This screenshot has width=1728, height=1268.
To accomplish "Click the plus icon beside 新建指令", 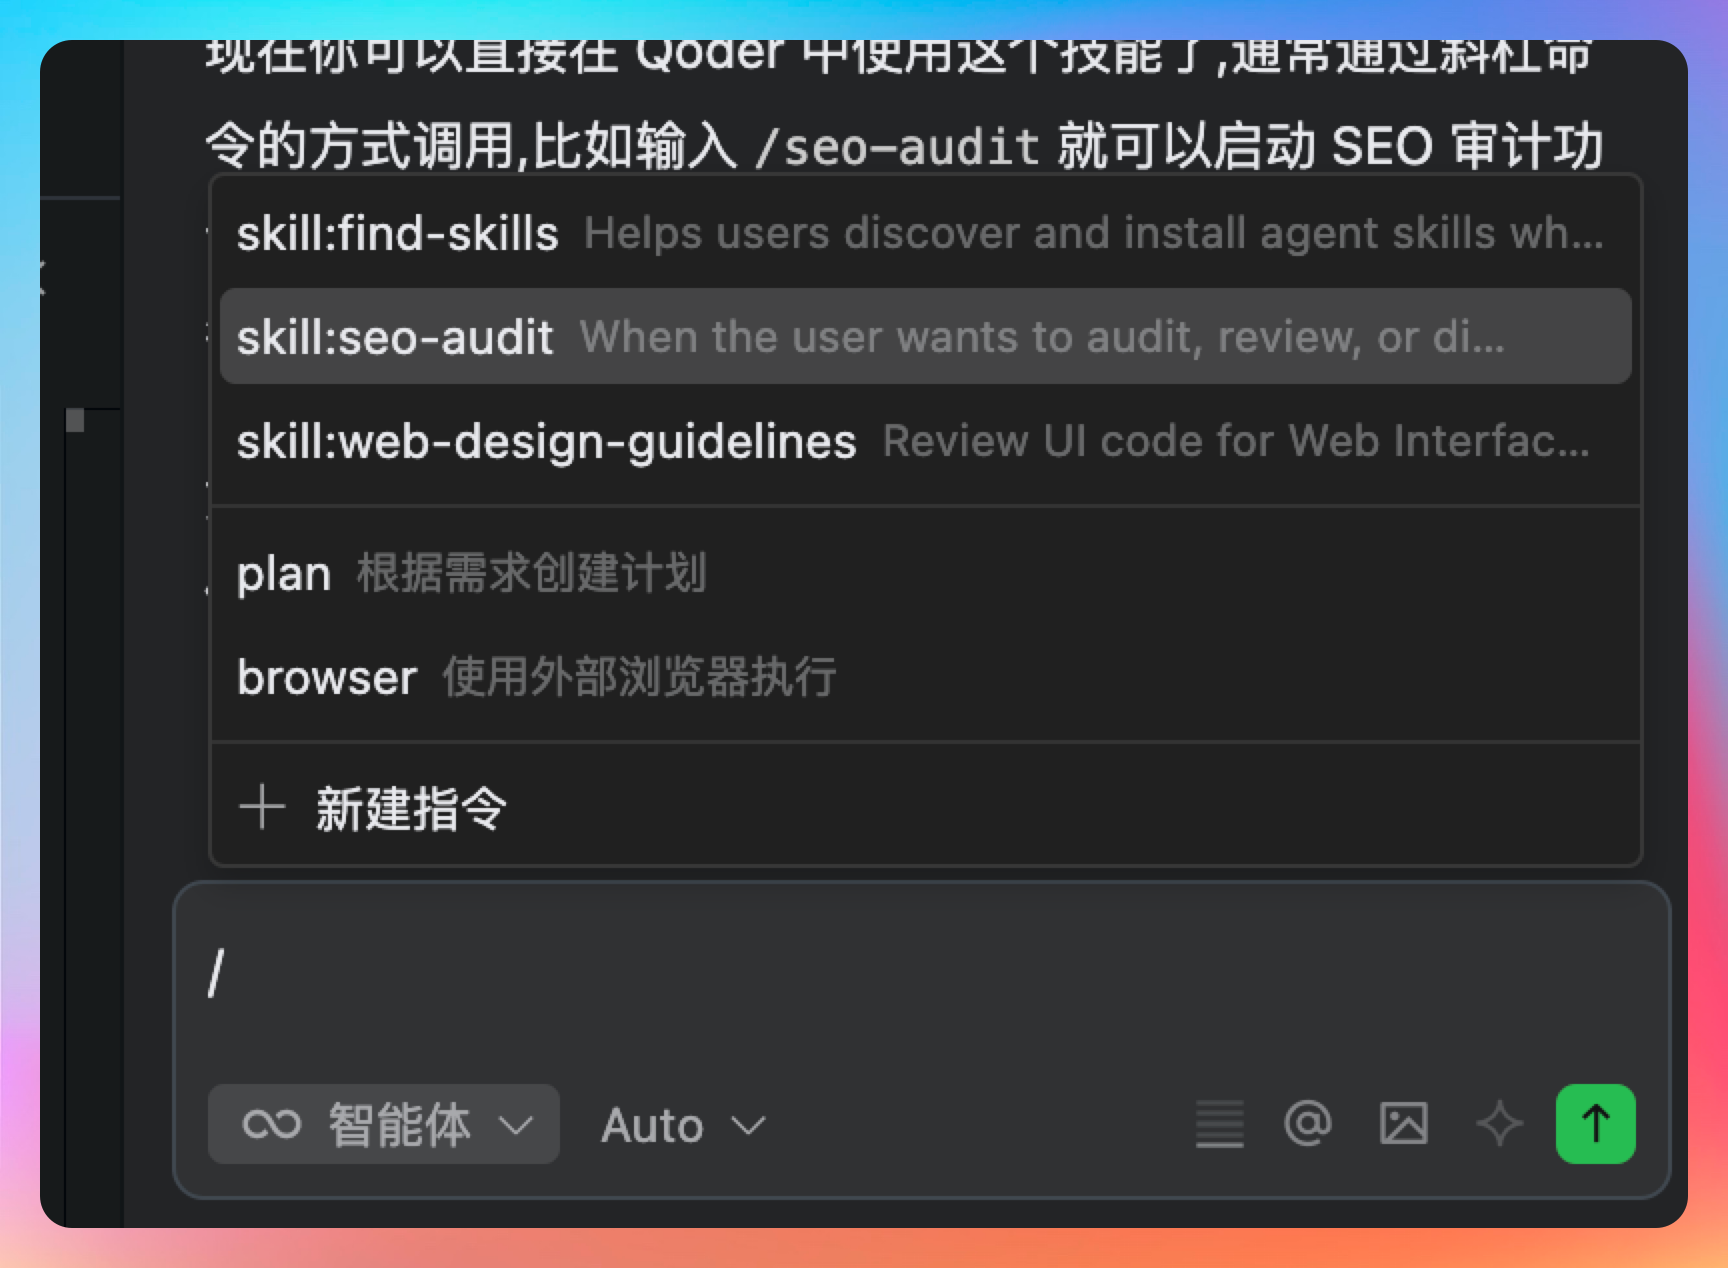I will (262, 807).
